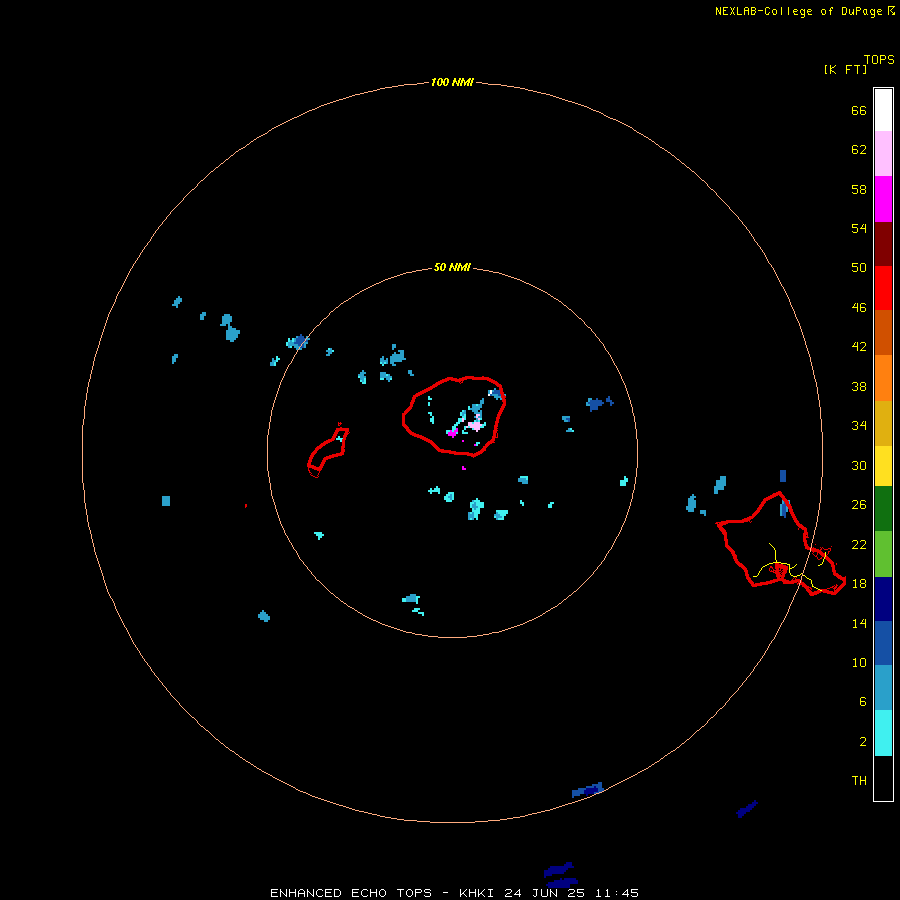900x900 pixels.
Task: Click the legend value '14'
Action: point(859,623)
